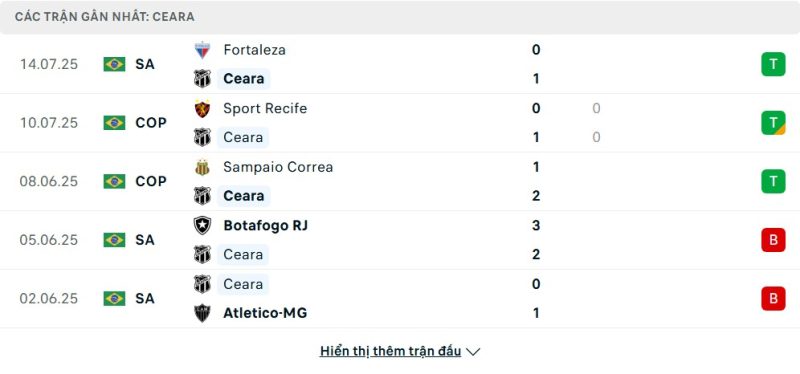The width and height of the screenshot is (800, 374).
Task: Open the Atletico-MG team name
Action: point(265,313)
